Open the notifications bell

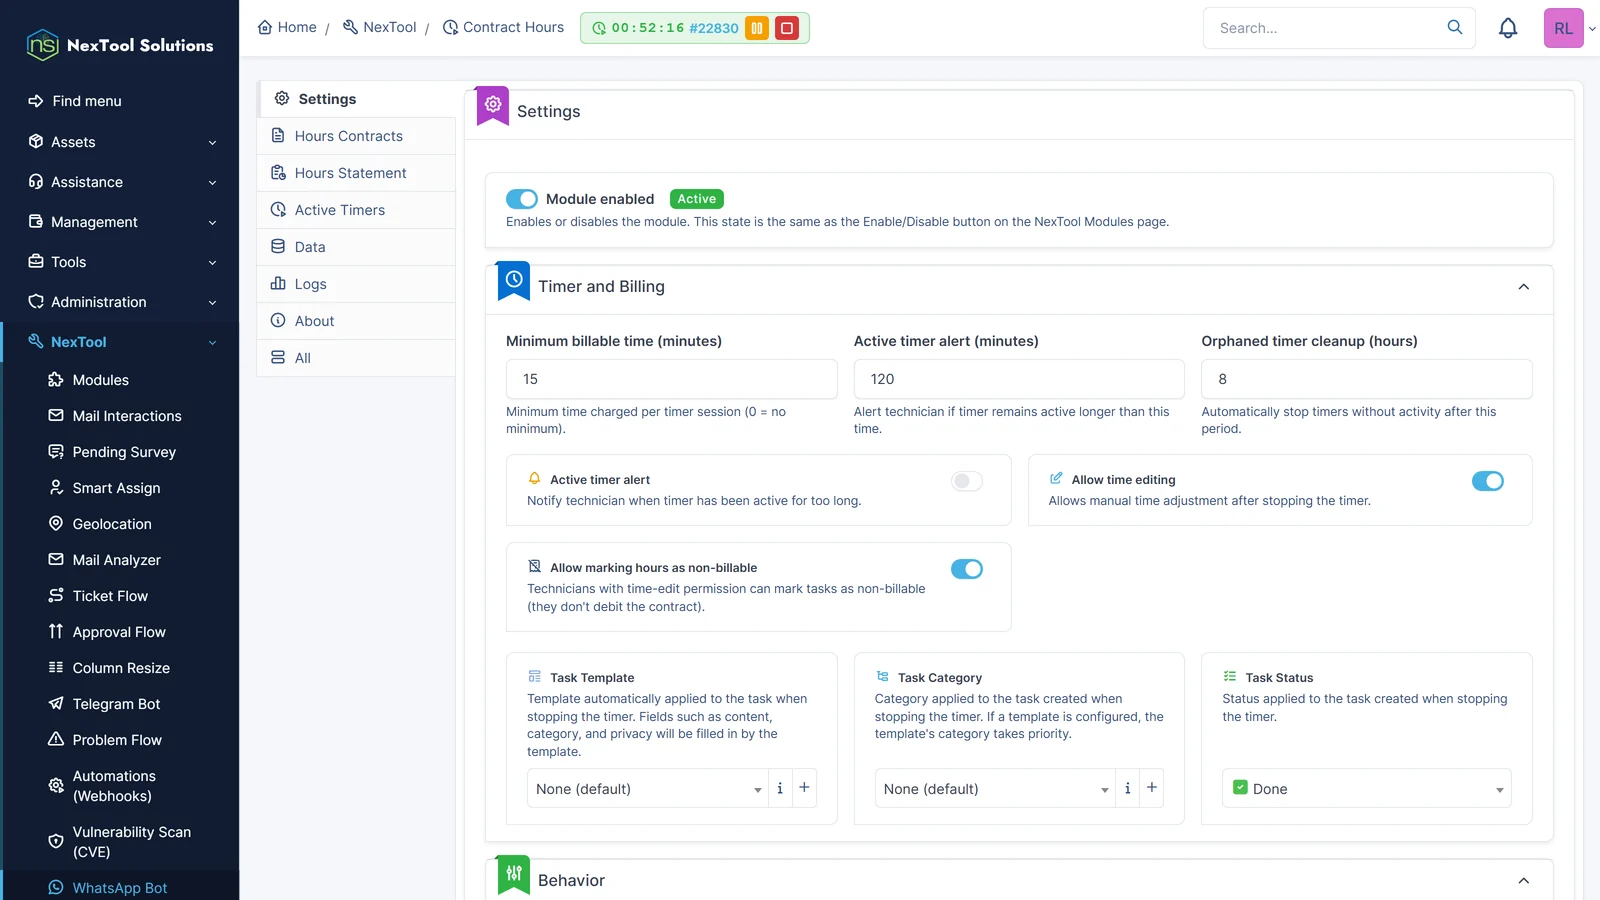tap(1508, 28)
